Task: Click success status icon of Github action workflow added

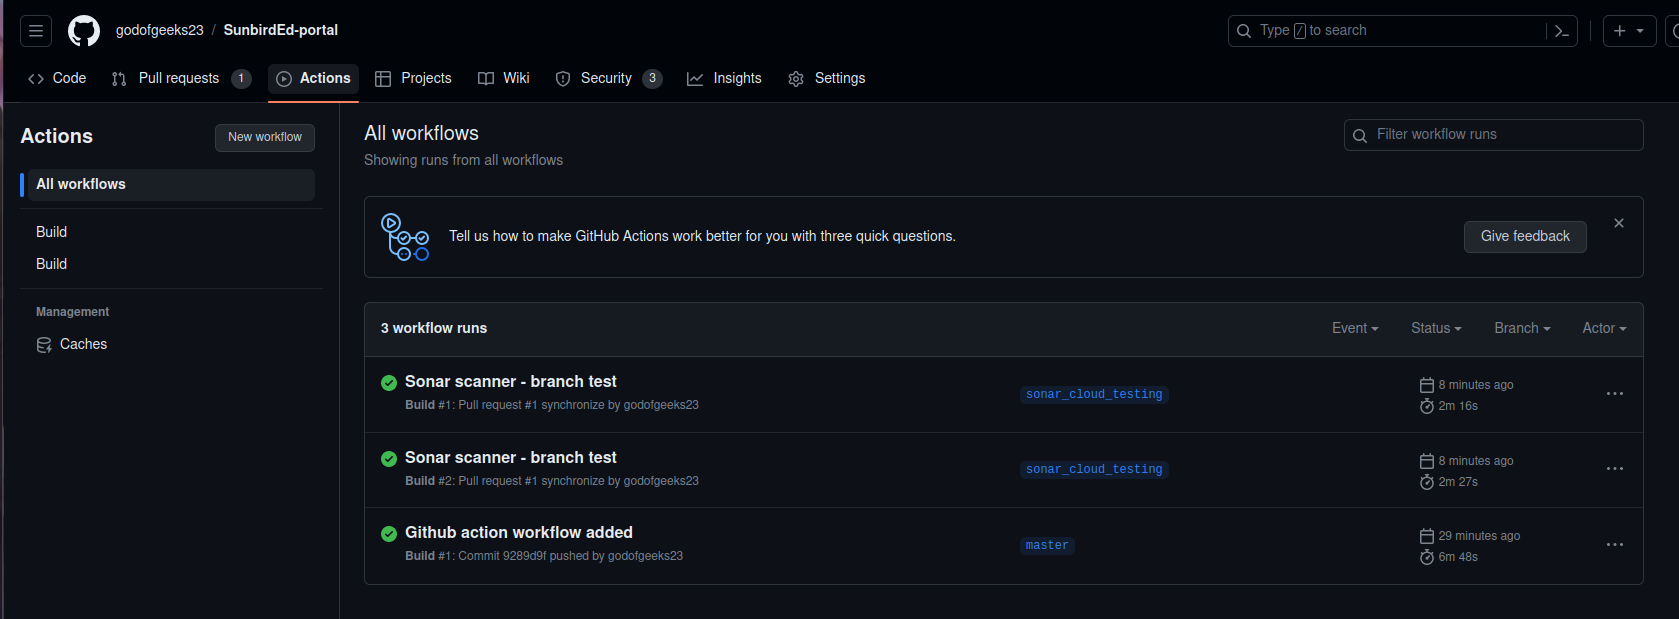Action: pyautogui.click(x=389, y=534)
